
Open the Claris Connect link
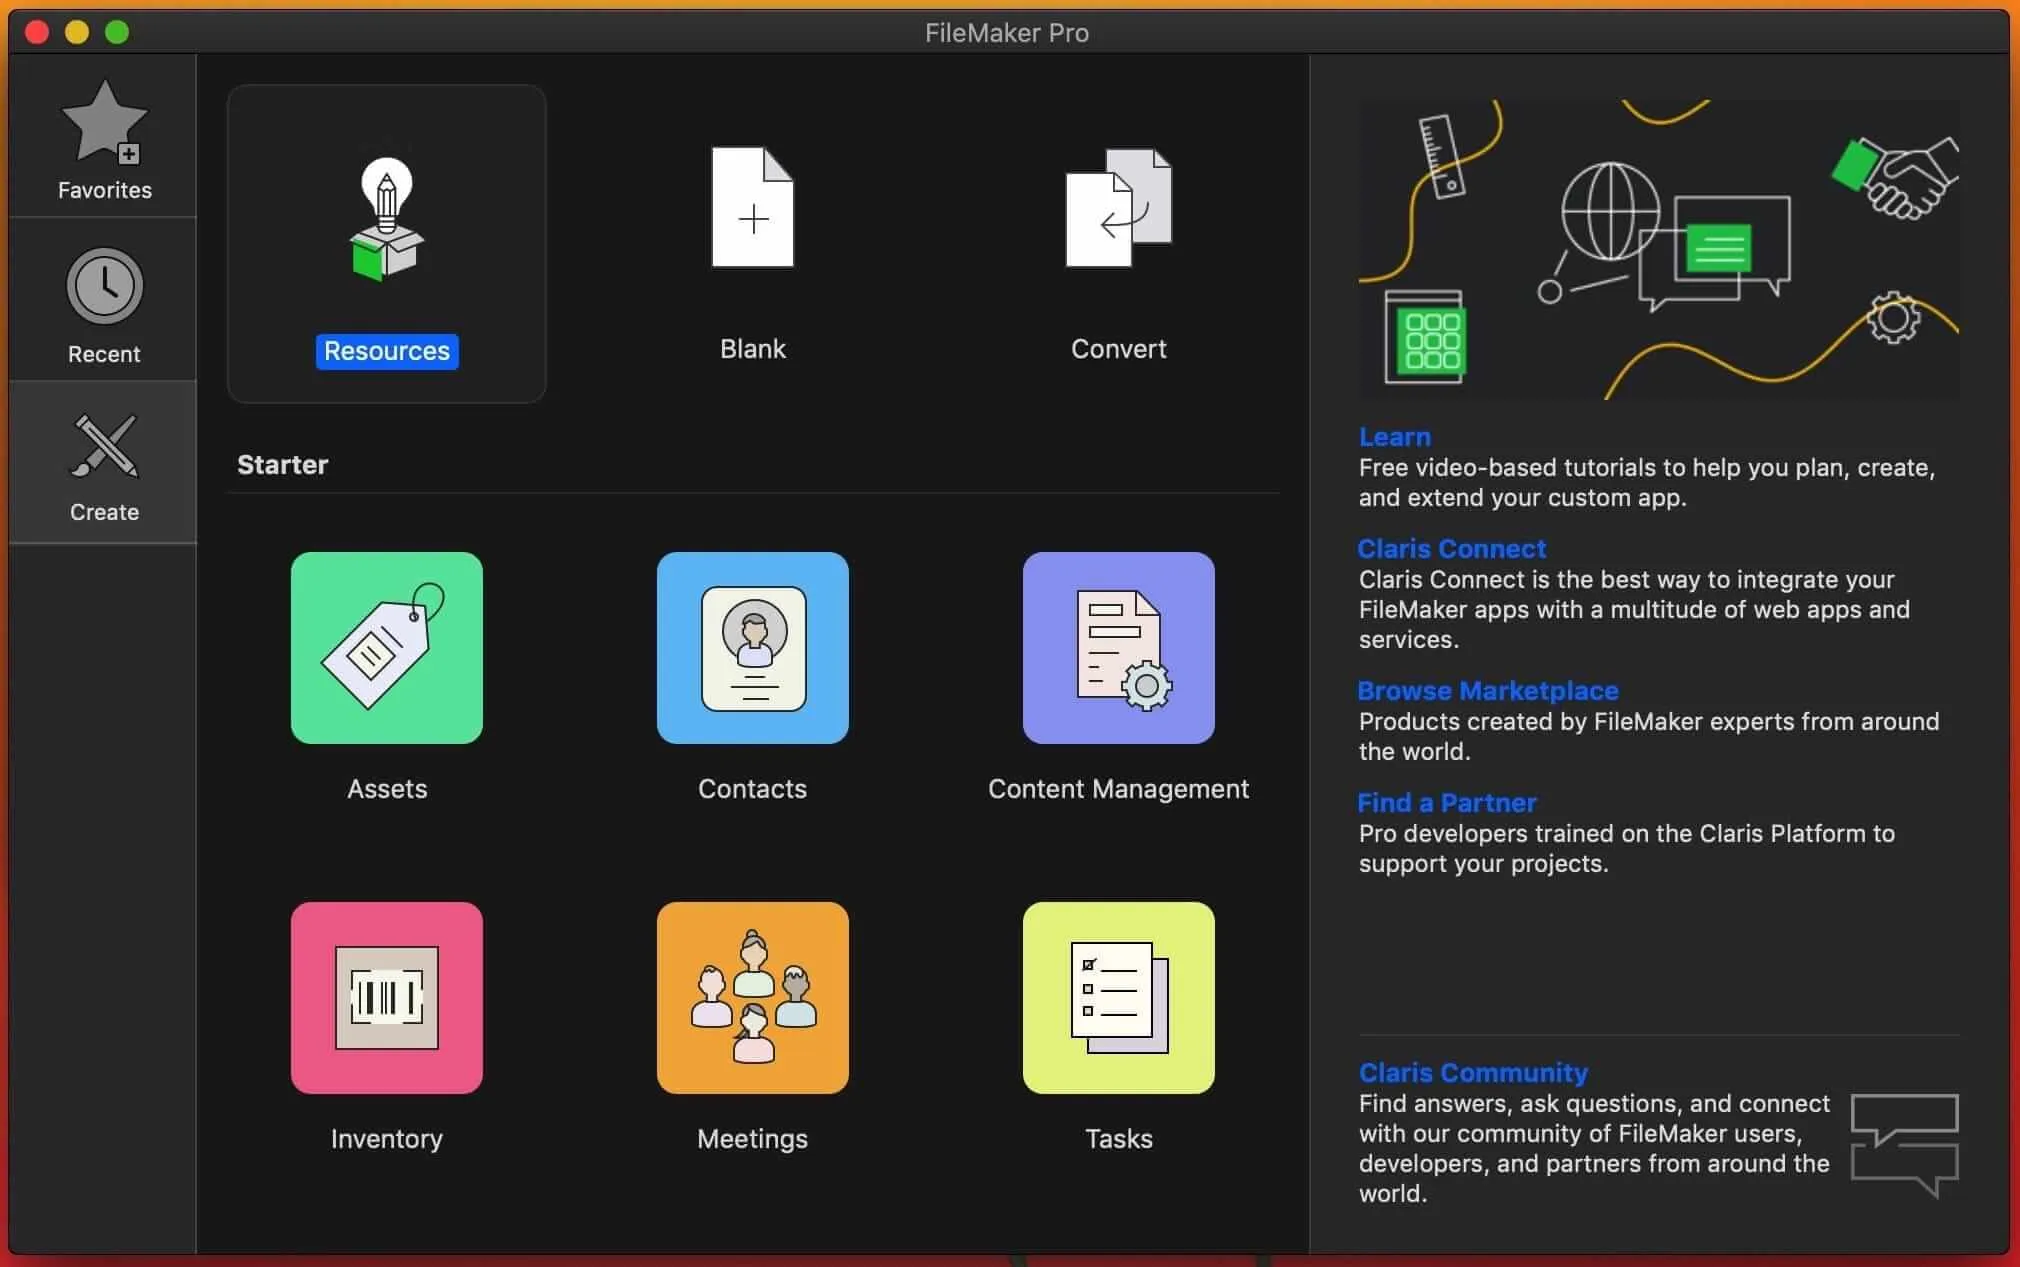pos(1449,548)
